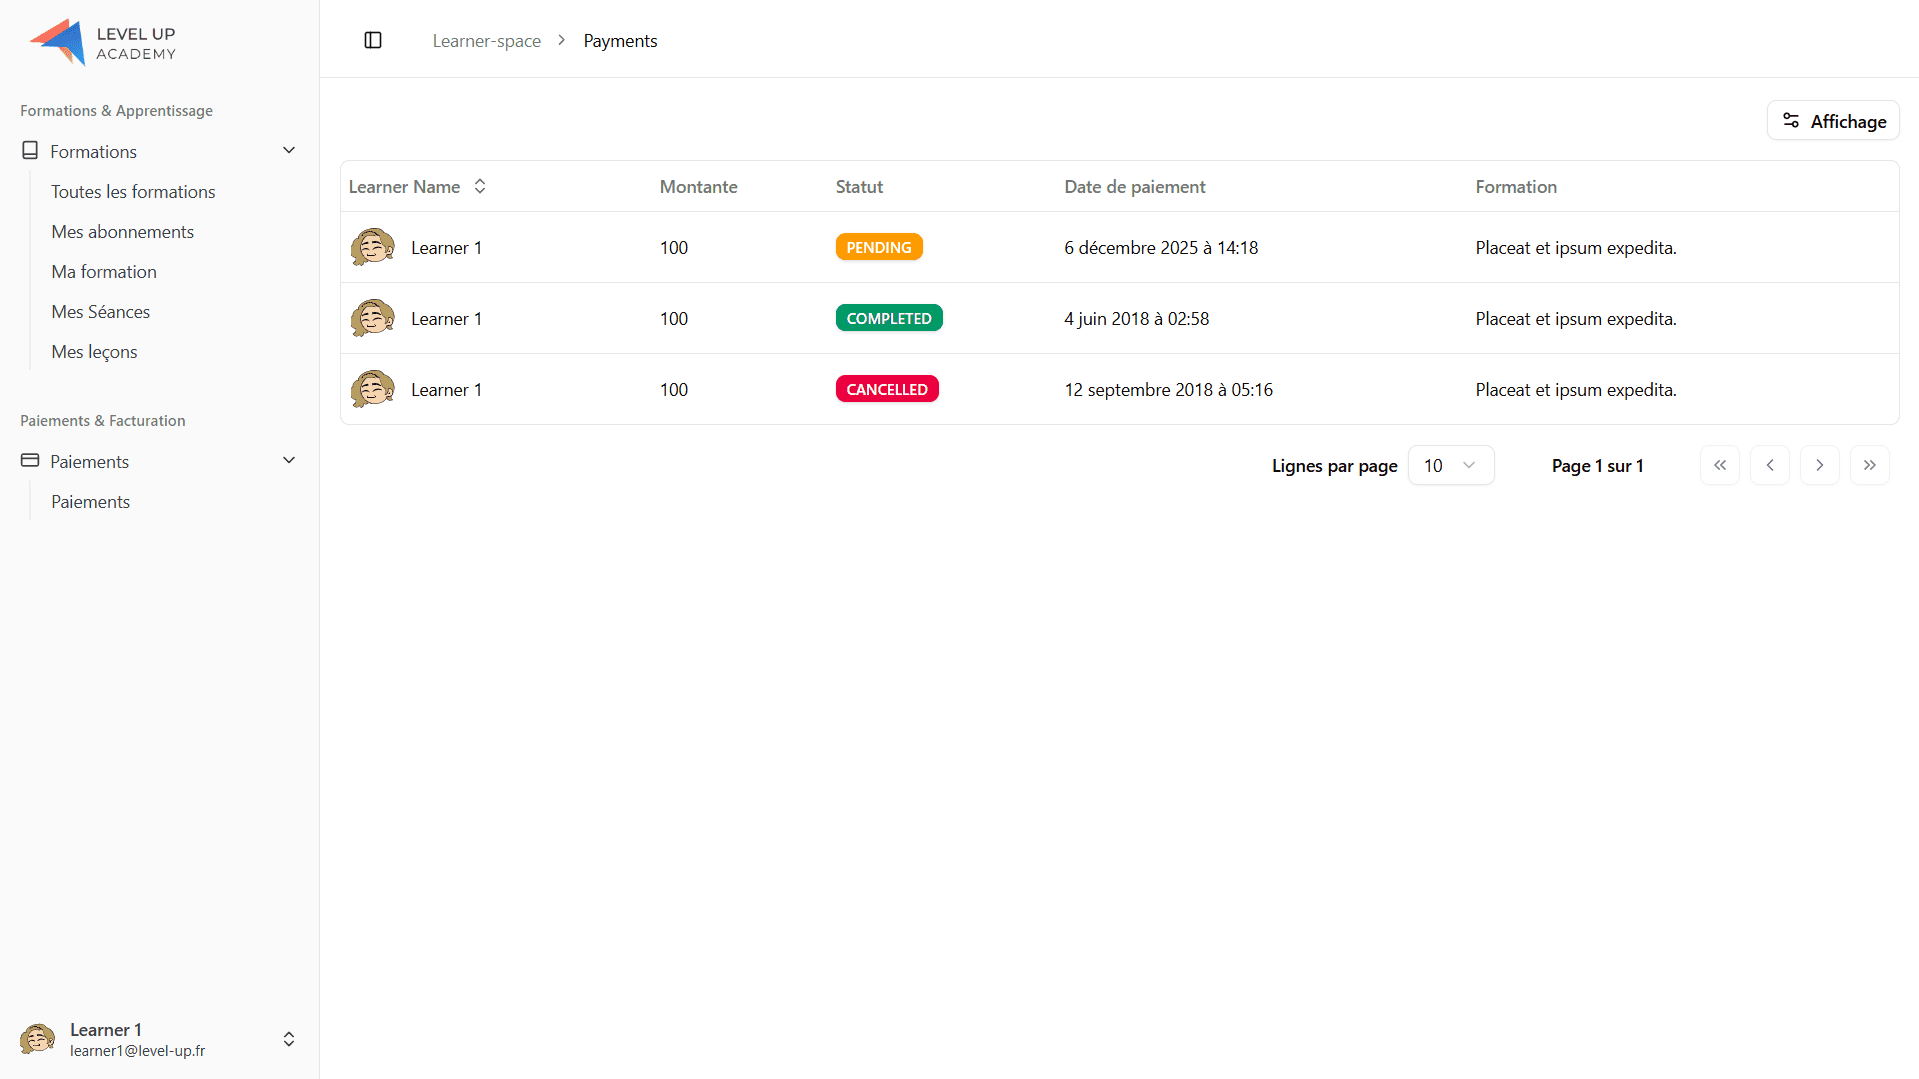Go to the first page
Screen dimensions: 1919x1079
click(1720, 465)
